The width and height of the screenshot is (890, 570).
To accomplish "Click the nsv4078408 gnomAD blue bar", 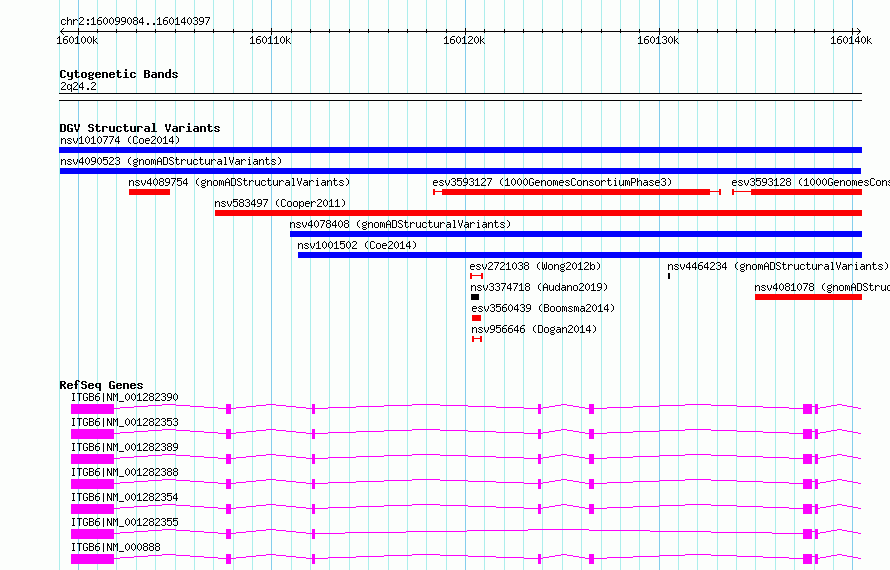I will [576, 234].
